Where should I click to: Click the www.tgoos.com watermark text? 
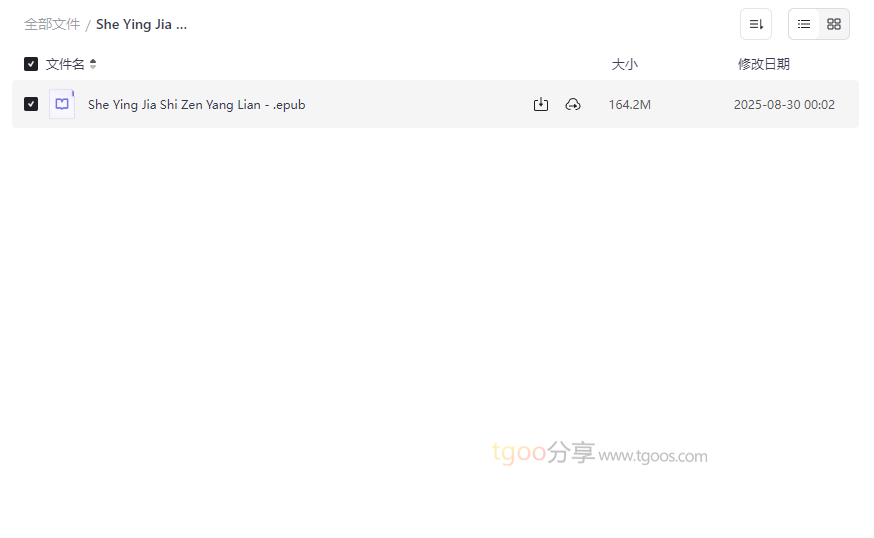point(653,456)
